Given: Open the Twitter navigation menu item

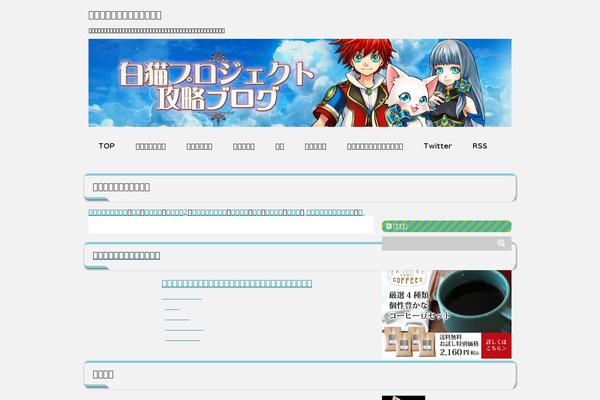Looking at the screenshot, I should 438,146.
